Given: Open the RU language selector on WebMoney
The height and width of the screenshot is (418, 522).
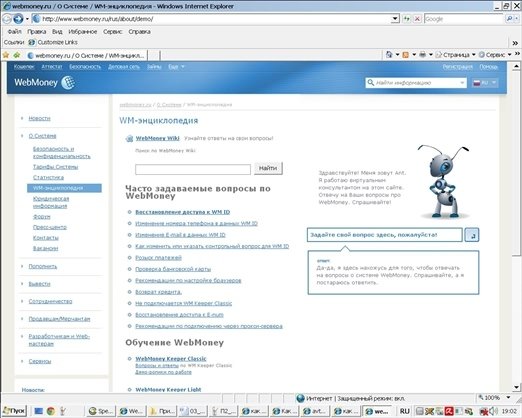Looking at the screenshot, I should (485, 83).
